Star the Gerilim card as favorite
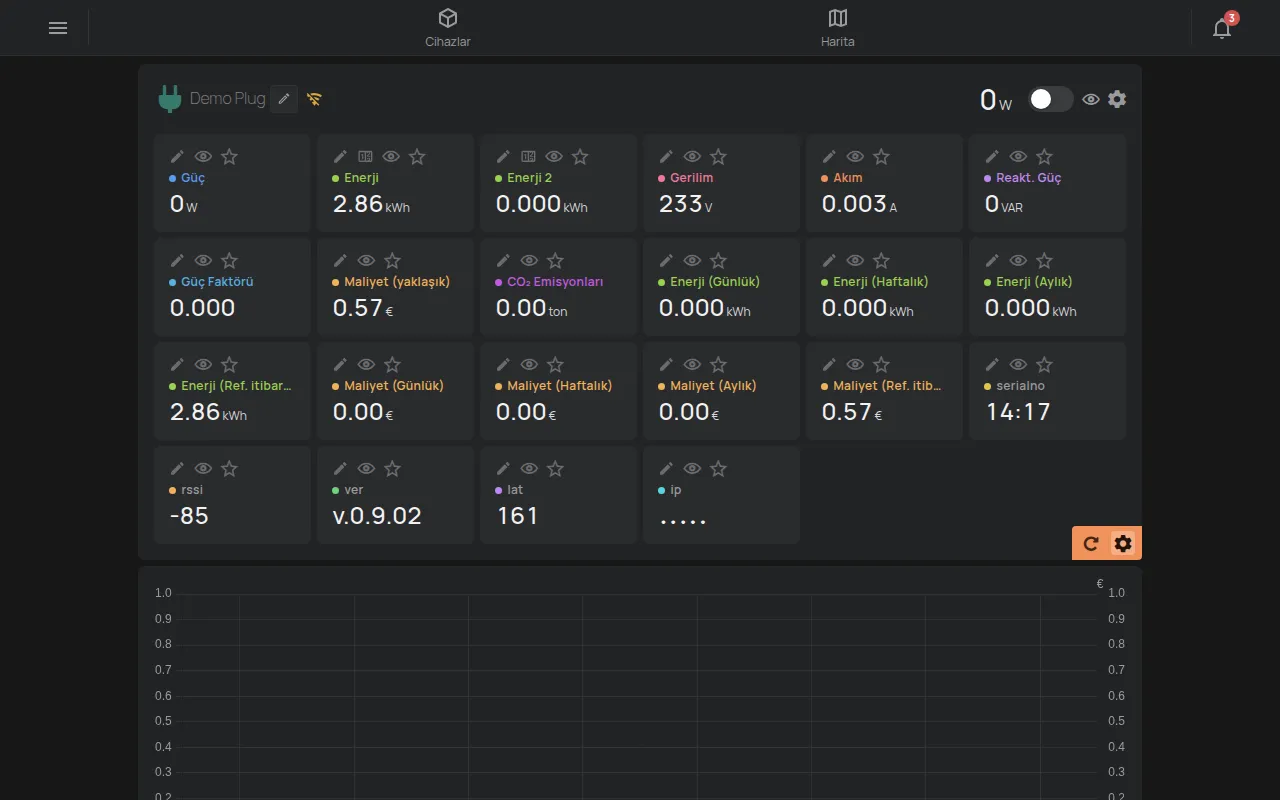 718,157
